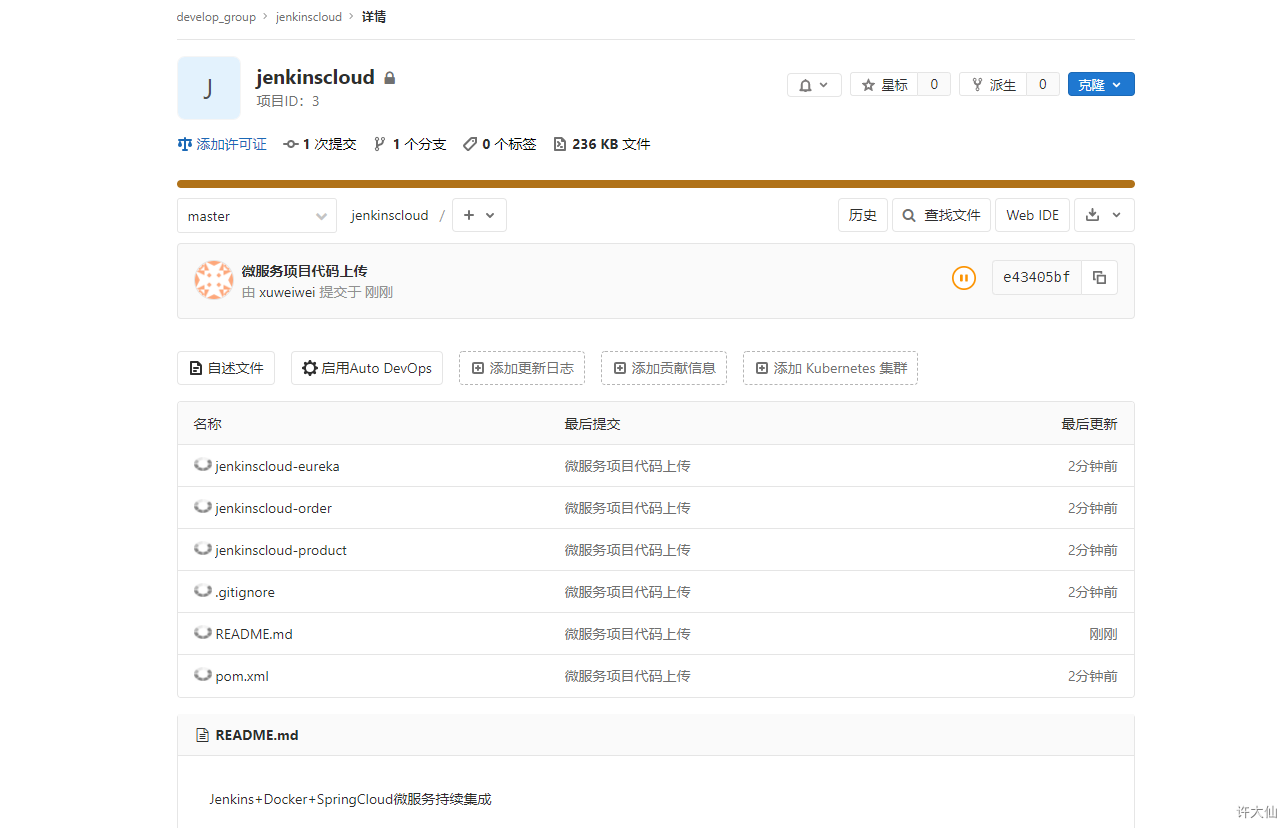The width and height of the screenshot is (1286, 828).
Task: Click the 项目ID: 3 text
Action: tap(288, 101)
